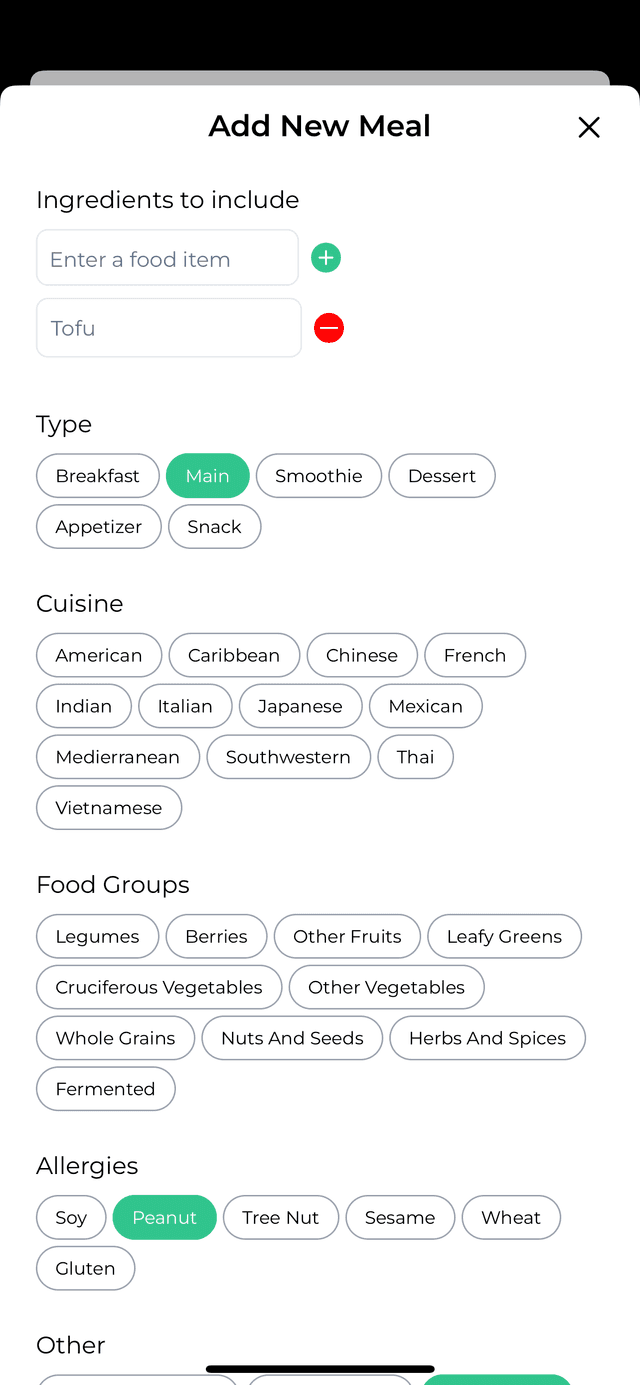This screenshot has width=640, height=1385.
Task: Select the Fermented food group
Action: point(105,1088)
